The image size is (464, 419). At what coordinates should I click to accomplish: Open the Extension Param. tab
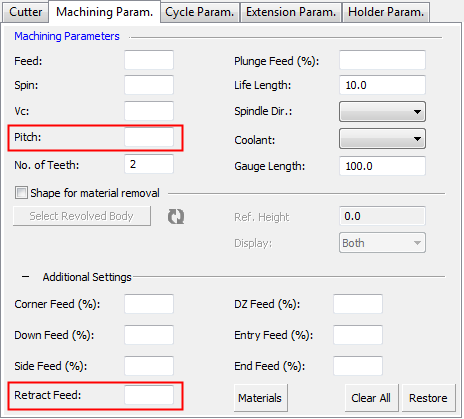(x=291, y=12)
